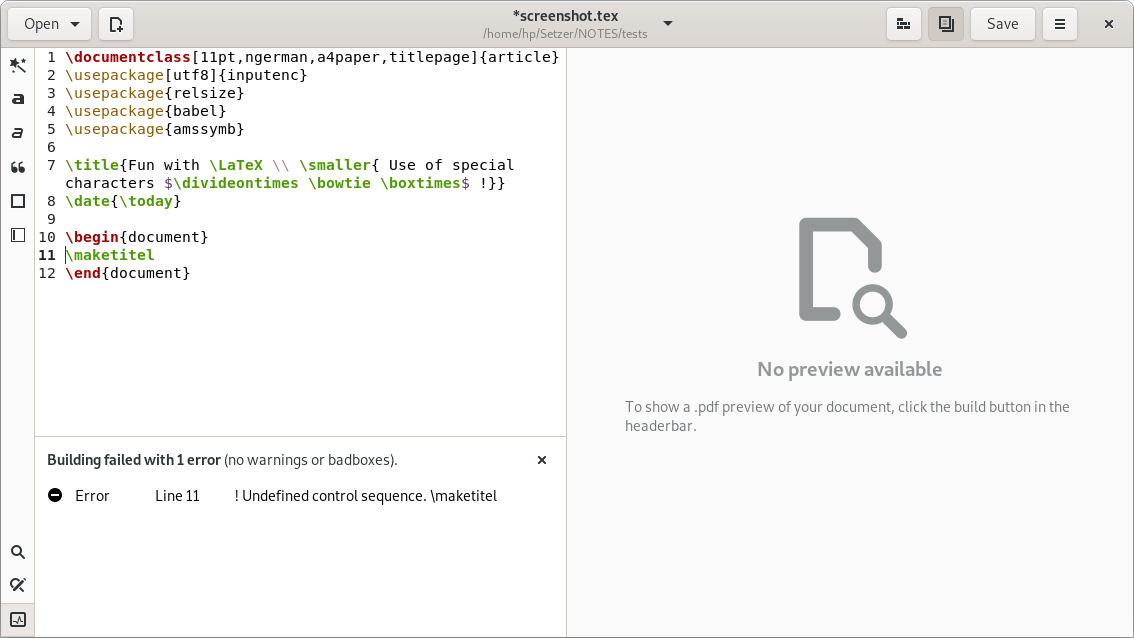Close the build failed log panel

[542, 460]
